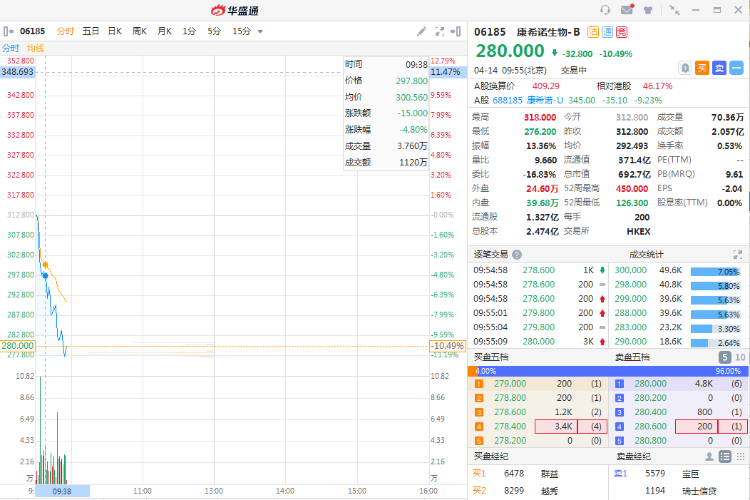Select the 五日 five-day chart tab
The height and width of the screenshot is (500, 750).
(91, 32)
